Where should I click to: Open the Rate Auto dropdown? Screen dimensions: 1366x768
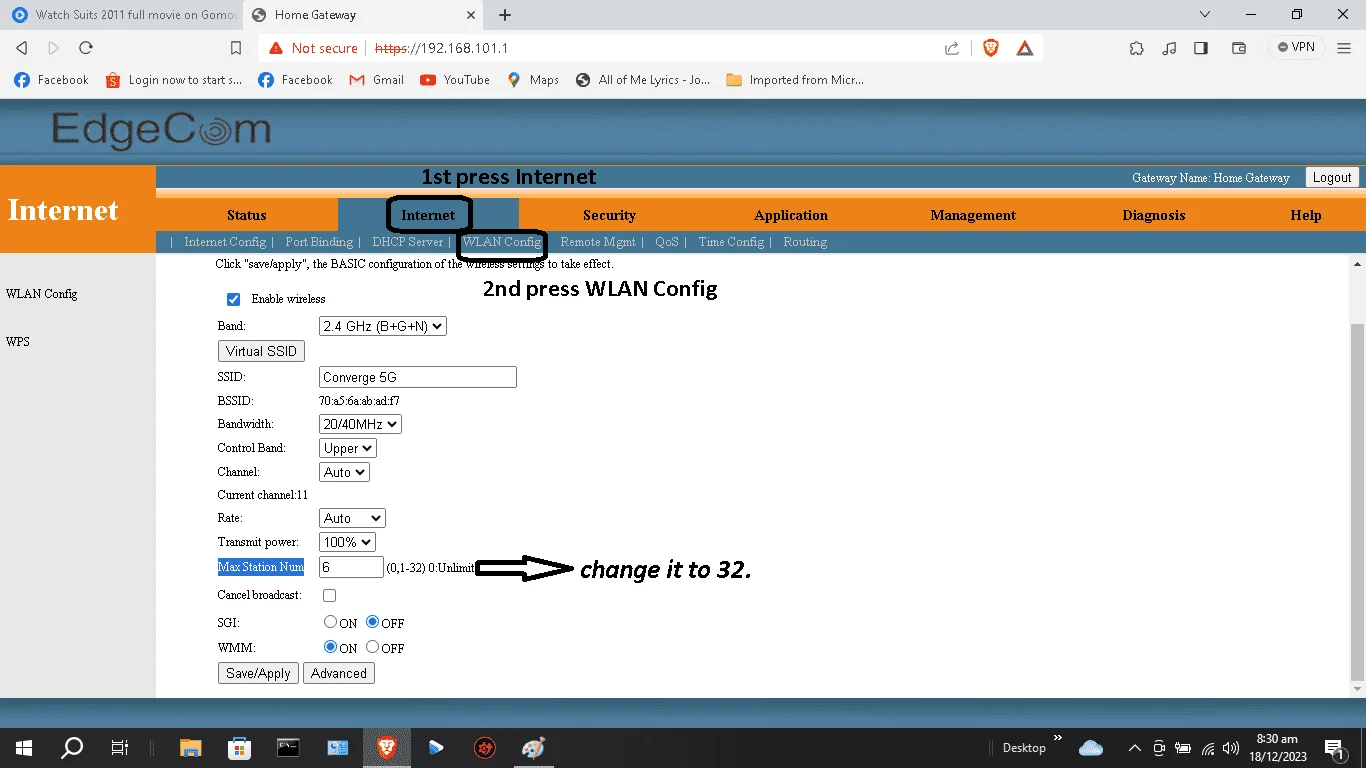(x=352, y=518)
